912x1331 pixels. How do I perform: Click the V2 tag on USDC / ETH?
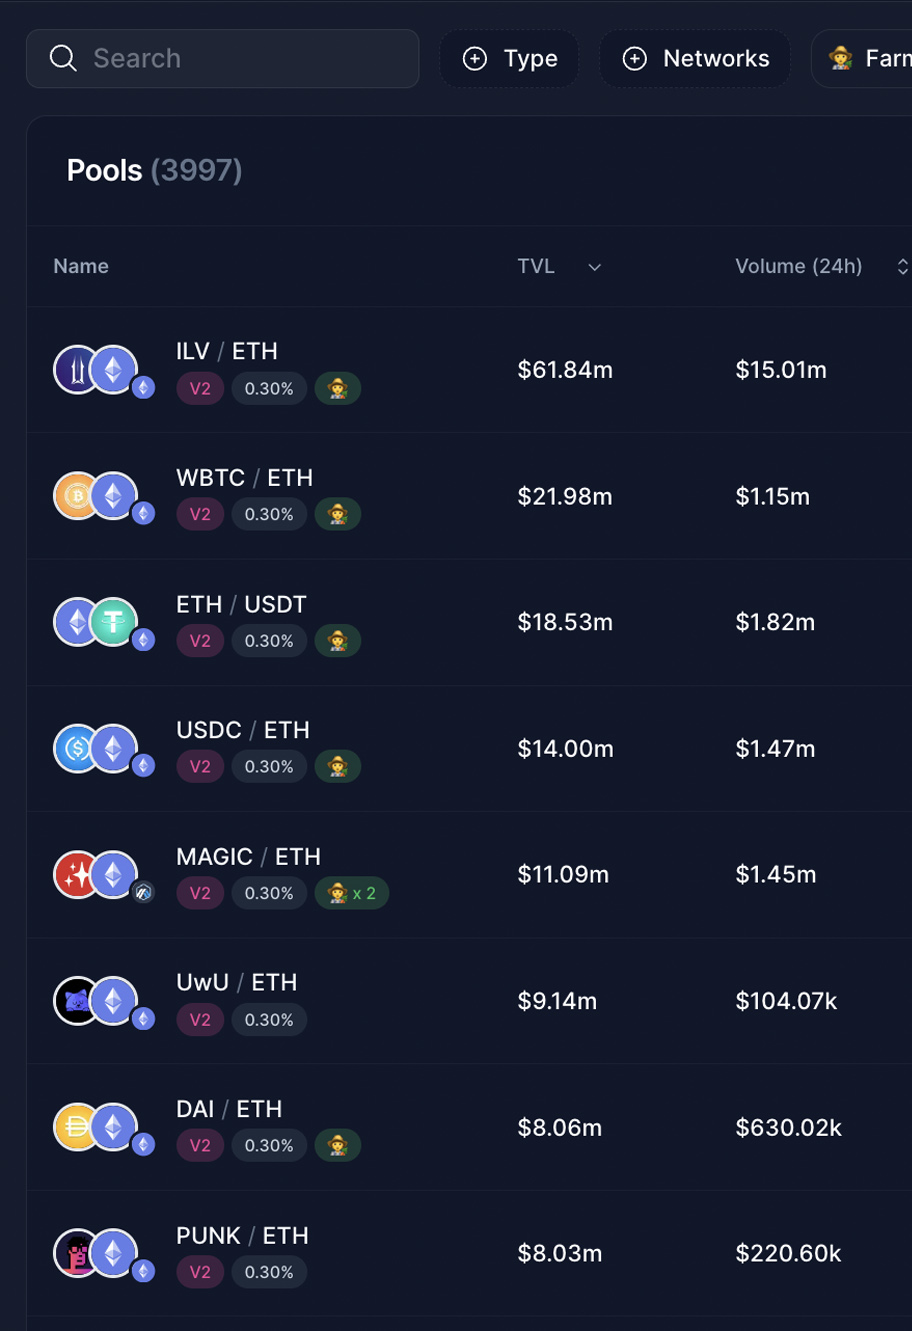point(200,767)
